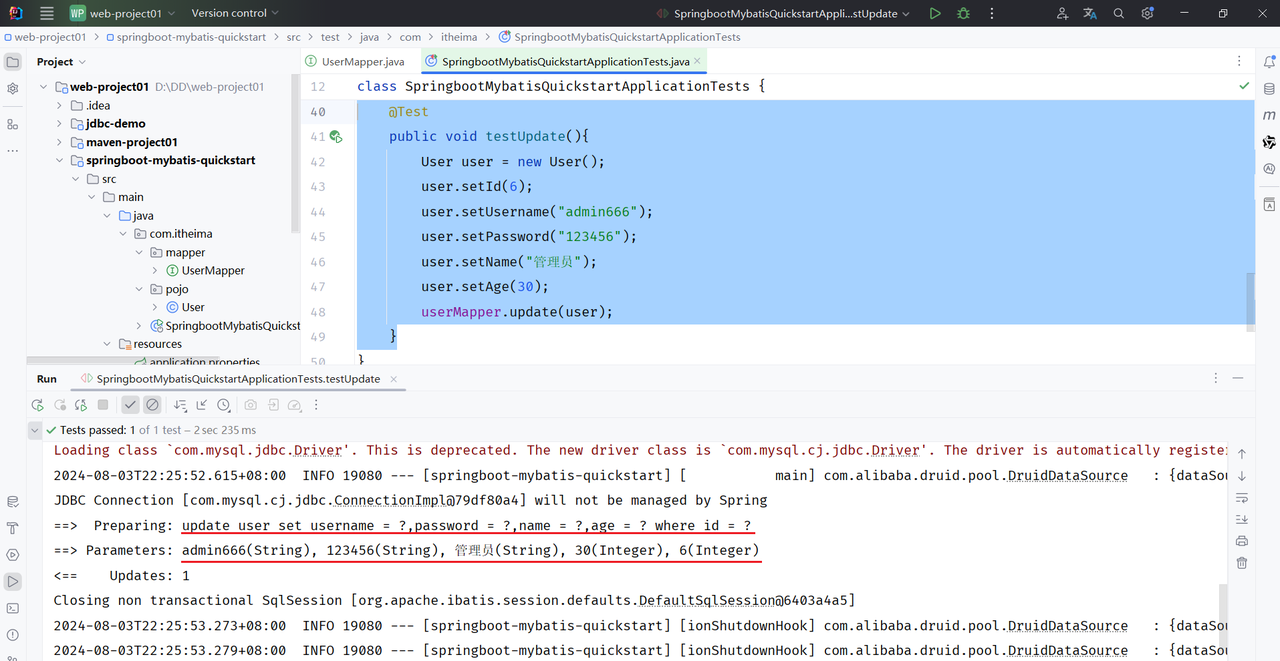Toggle Show Passed tests checkmark button

(x=130, y=405)
